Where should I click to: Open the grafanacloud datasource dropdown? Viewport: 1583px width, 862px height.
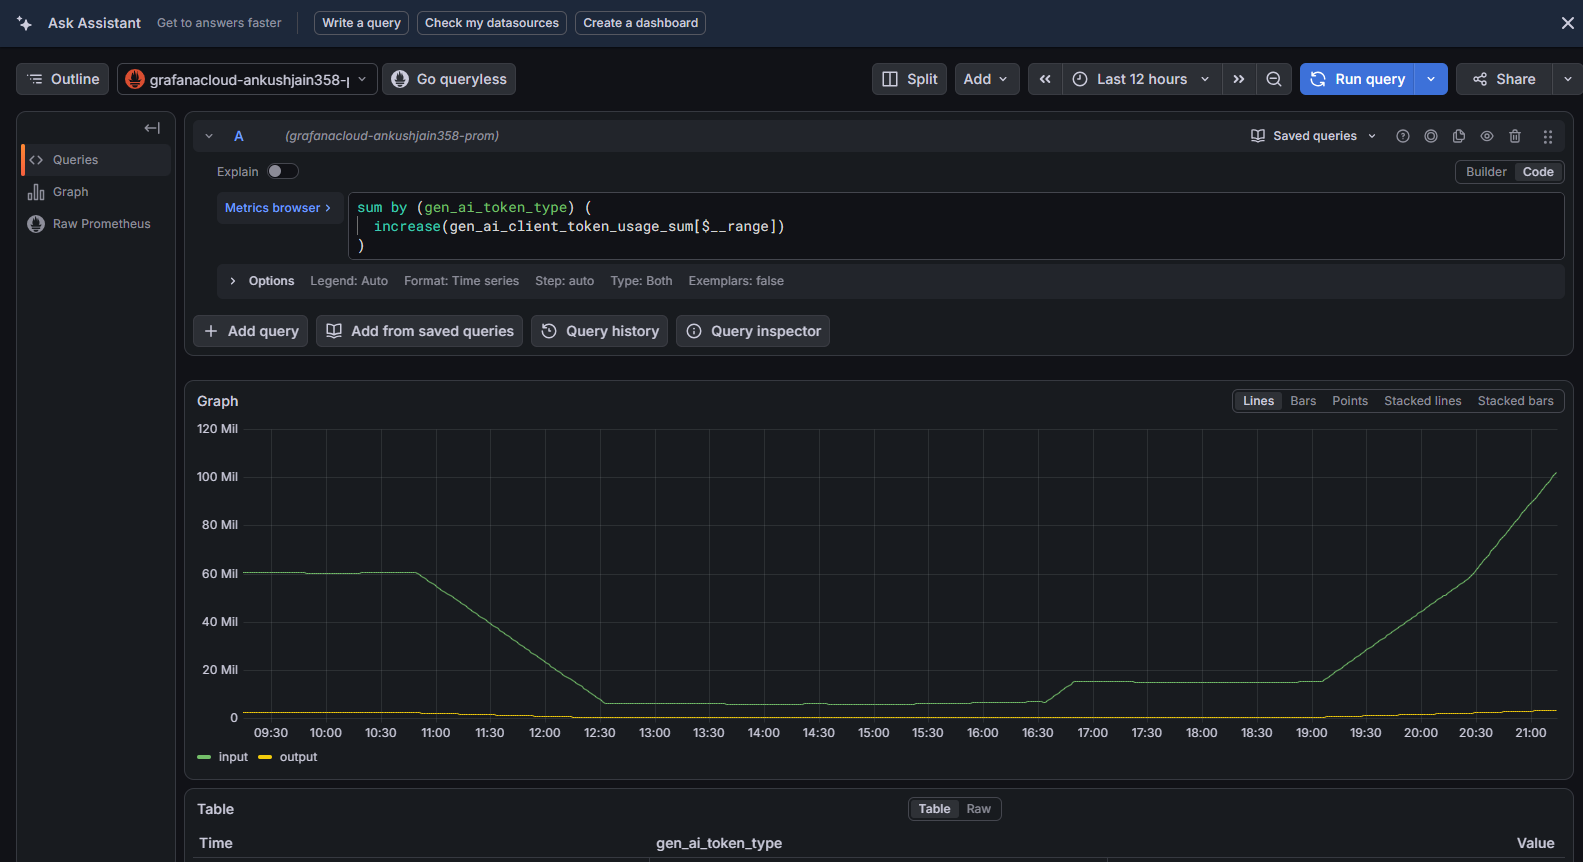[247, 79]
